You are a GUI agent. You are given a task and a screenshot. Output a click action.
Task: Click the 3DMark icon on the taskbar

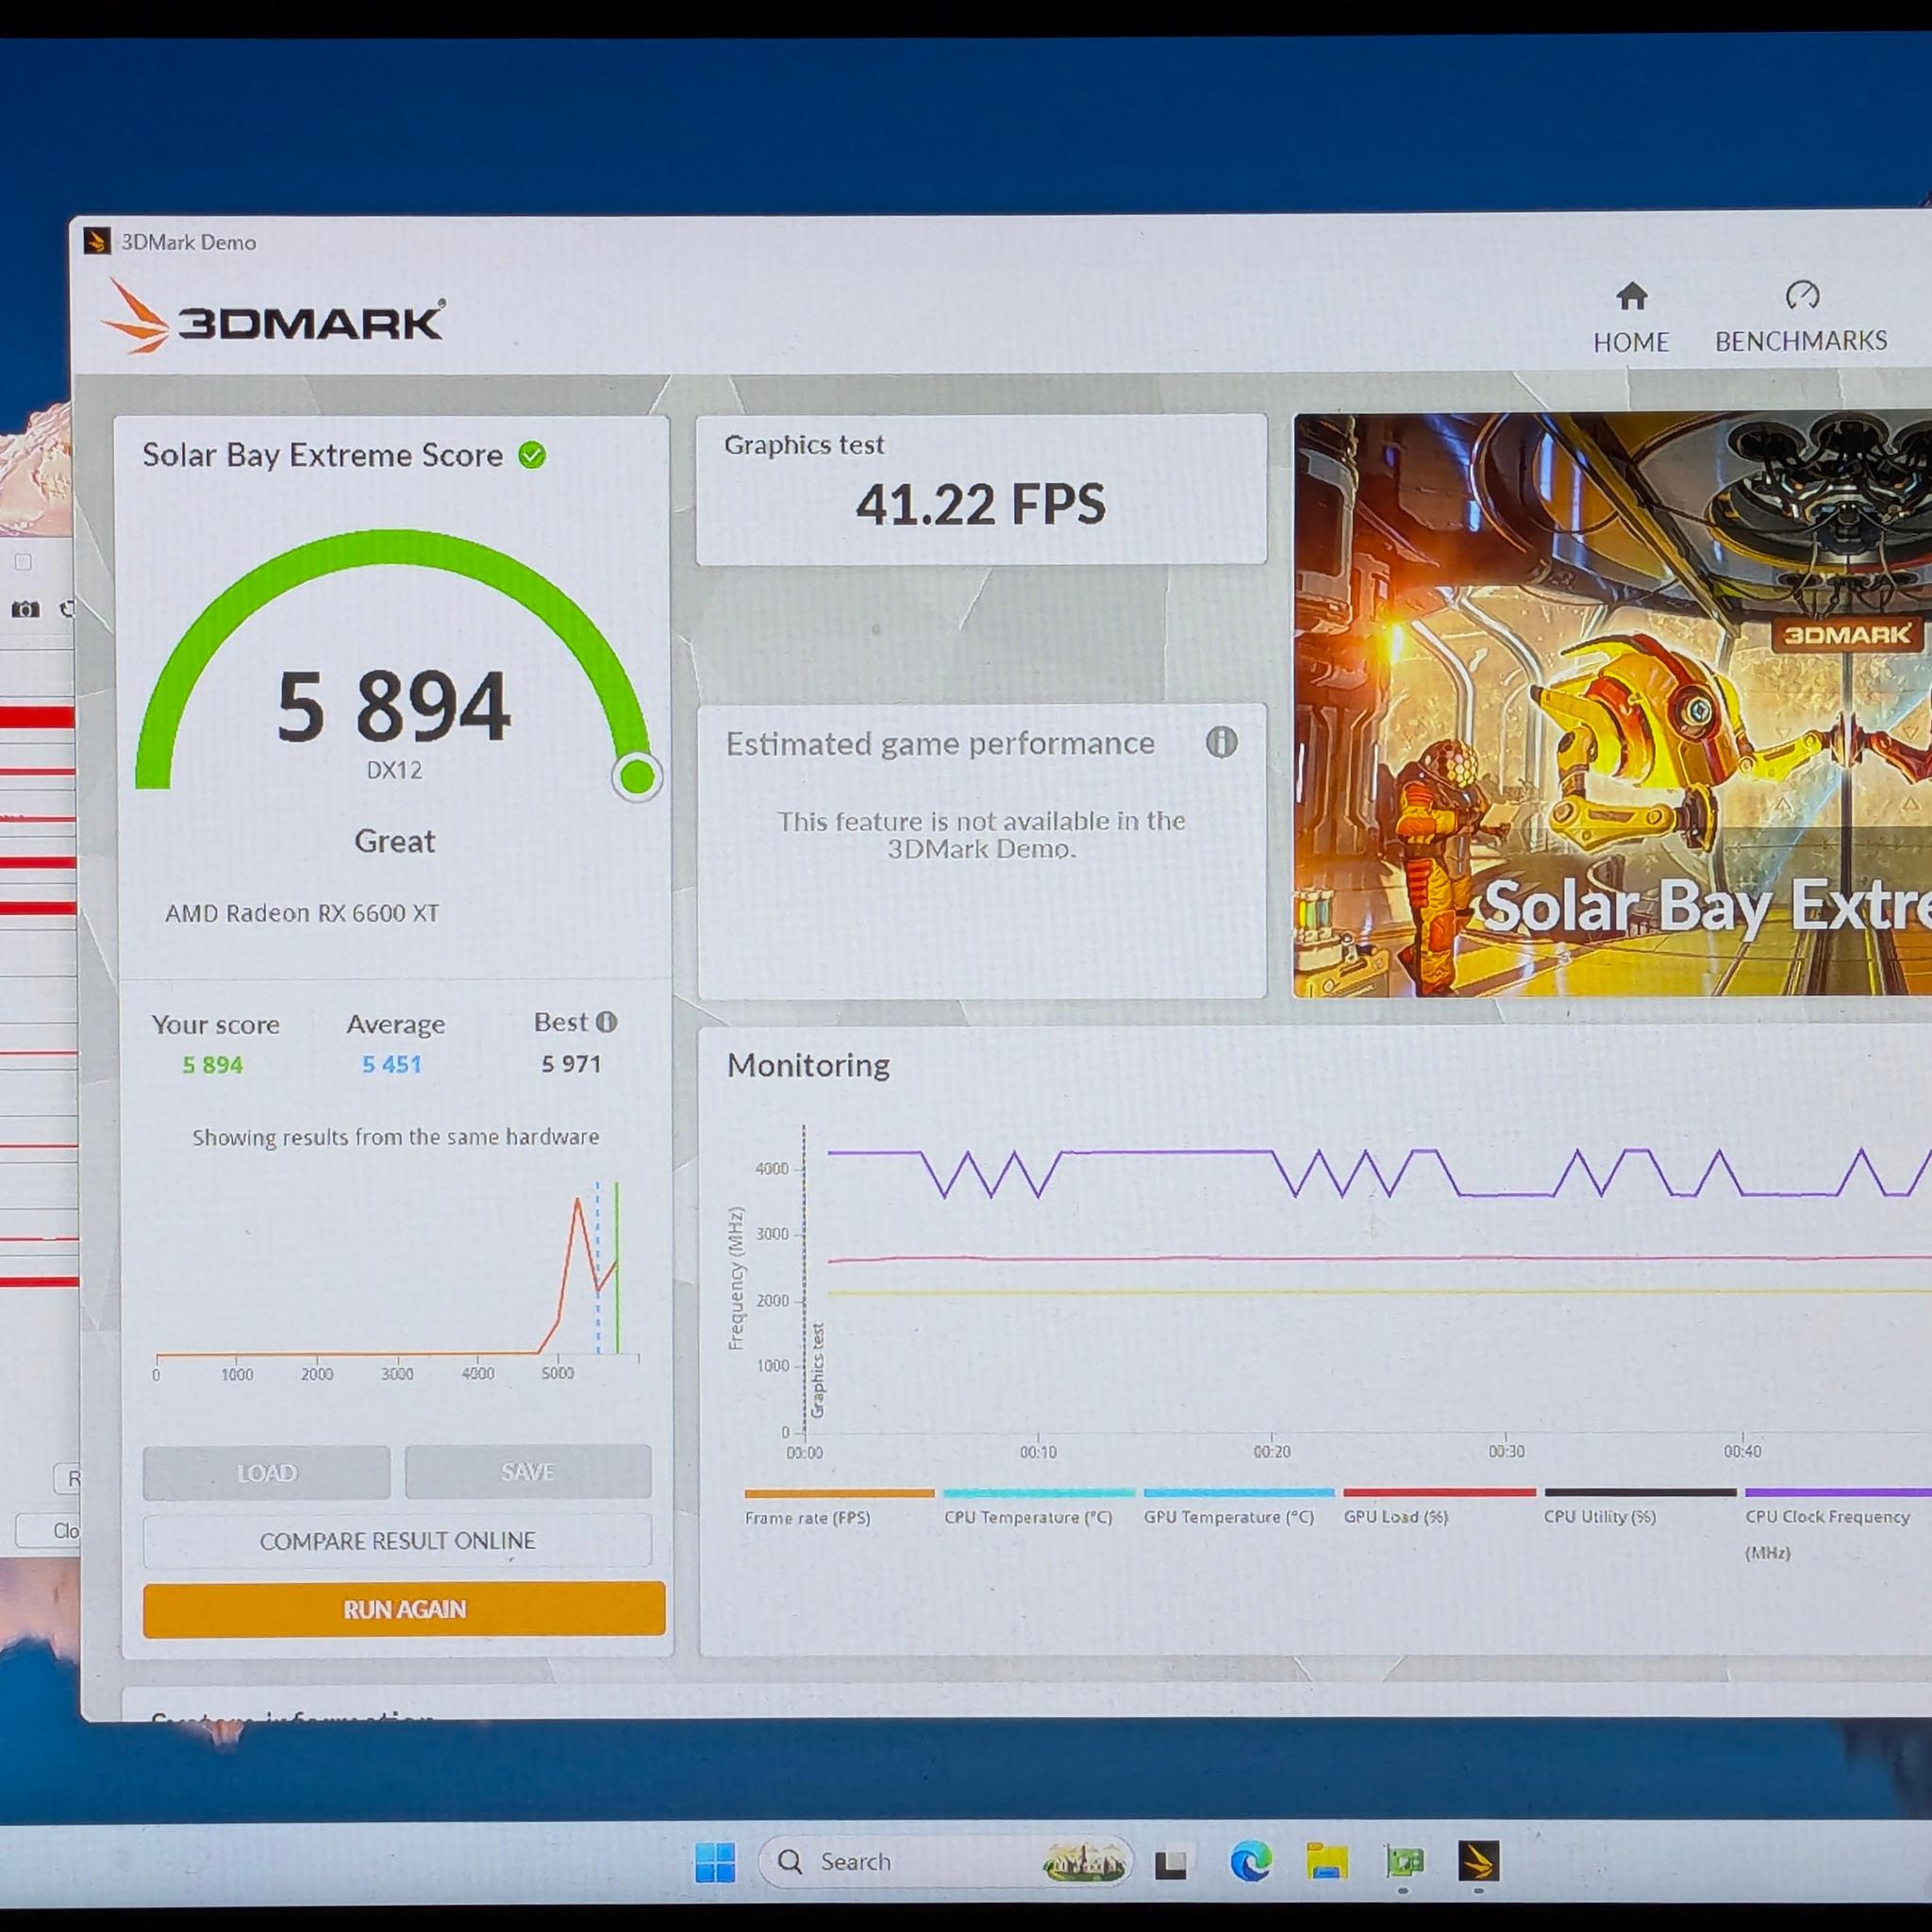tap(1479, 1862)
